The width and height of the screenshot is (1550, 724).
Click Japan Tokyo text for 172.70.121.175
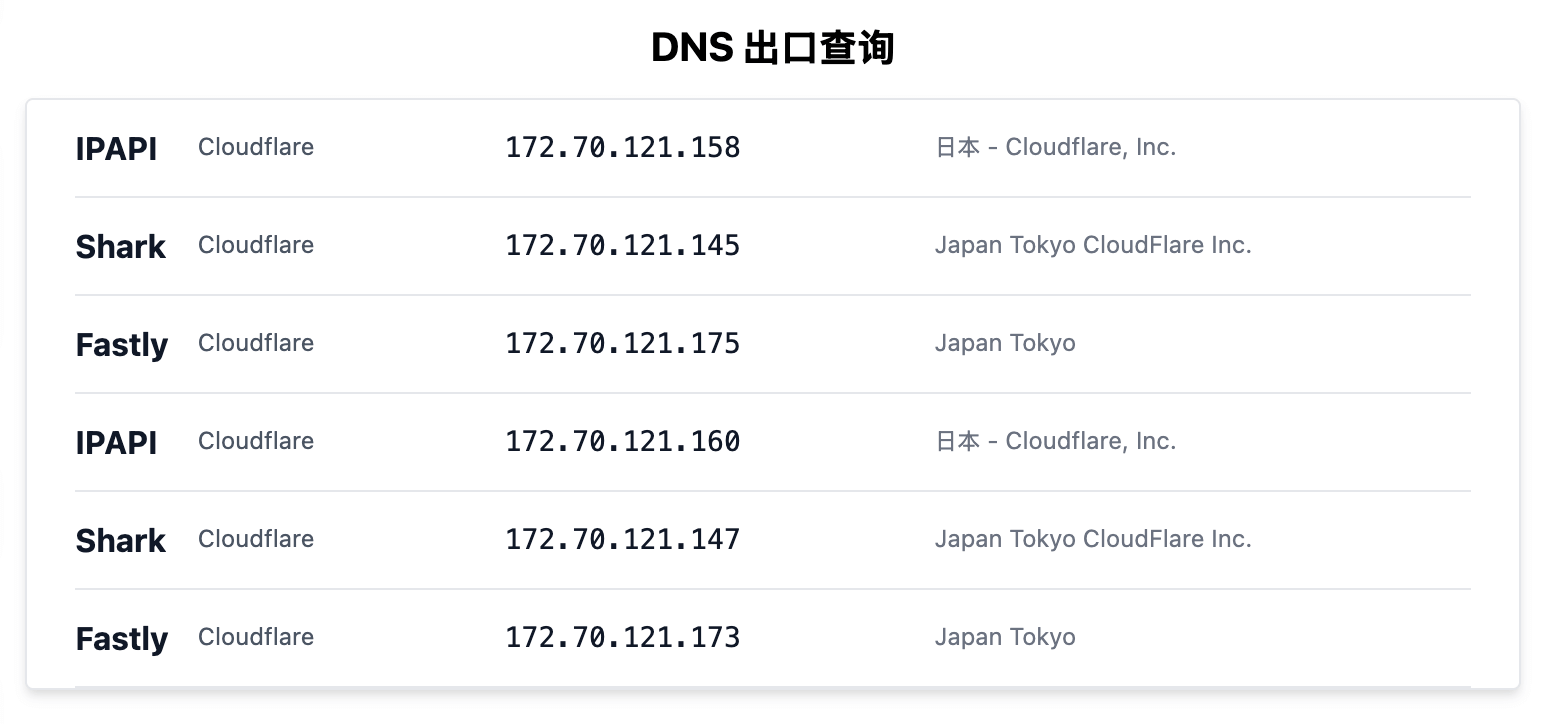(x=1005, y=344)
